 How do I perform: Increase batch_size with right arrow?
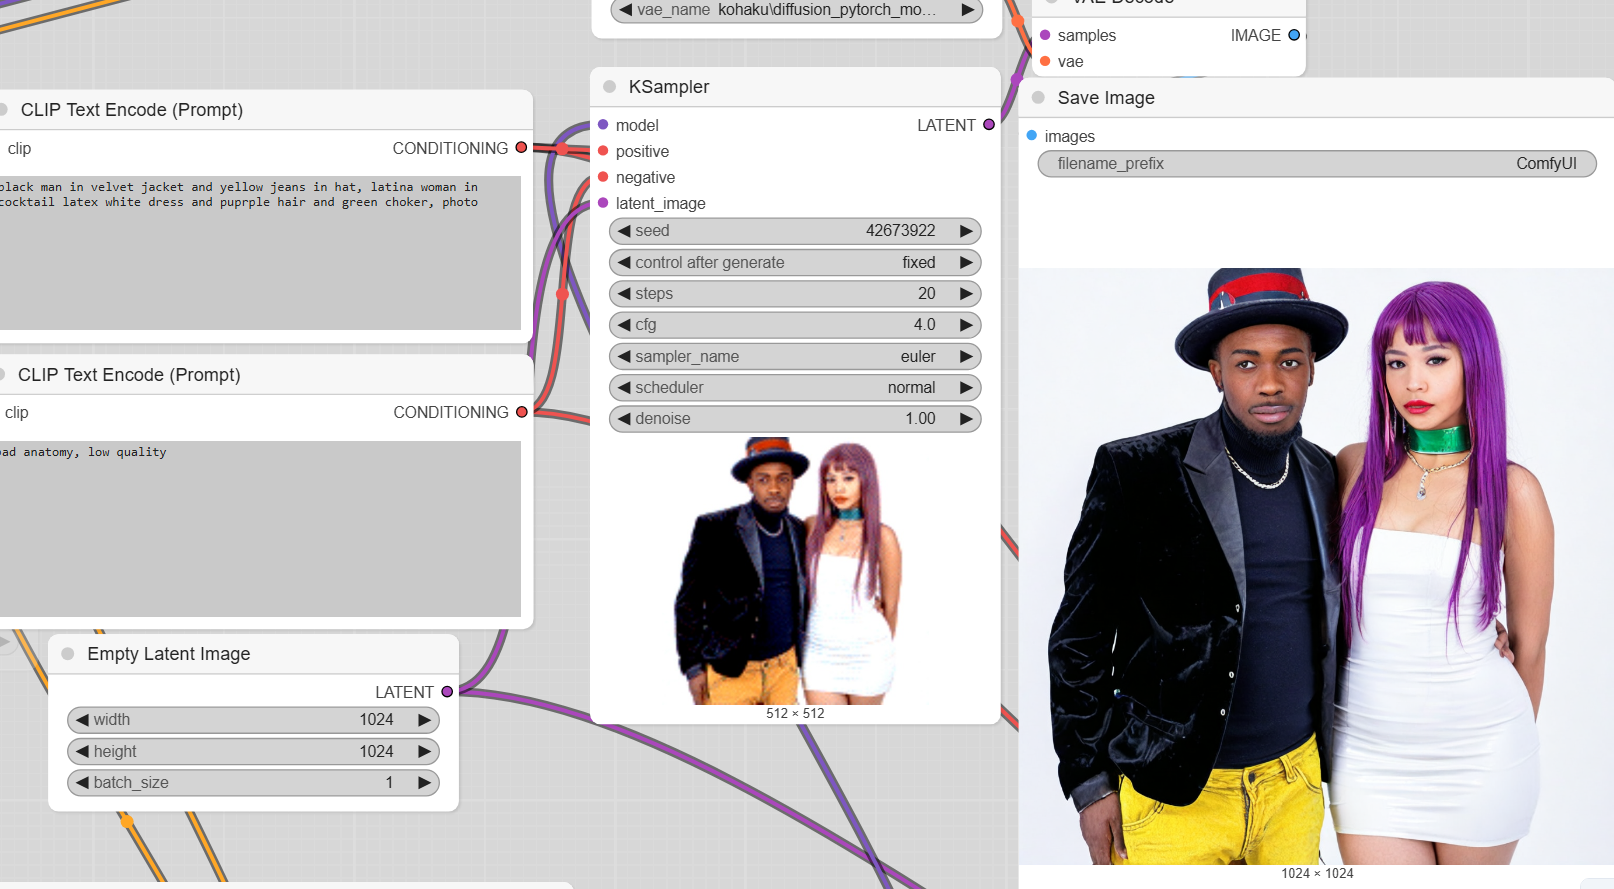pos(424,783)
